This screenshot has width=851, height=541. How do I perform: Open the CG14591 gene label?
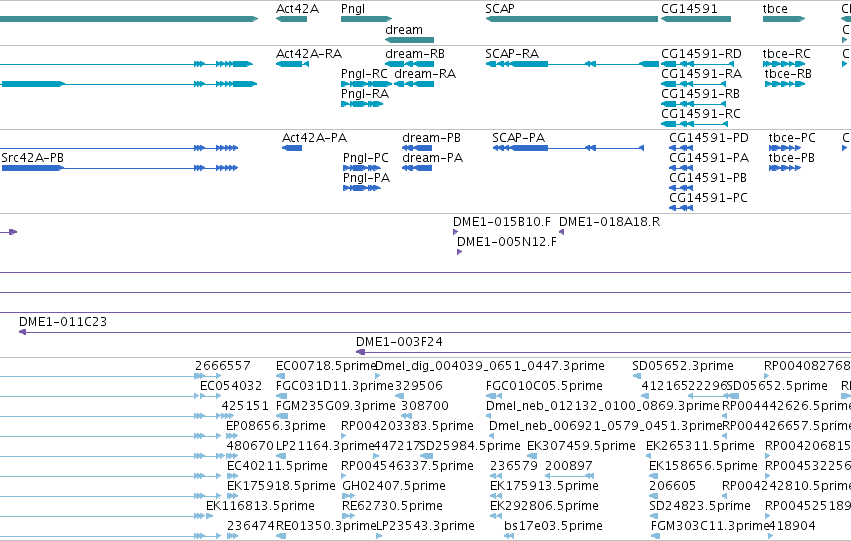tap(689, 9)
